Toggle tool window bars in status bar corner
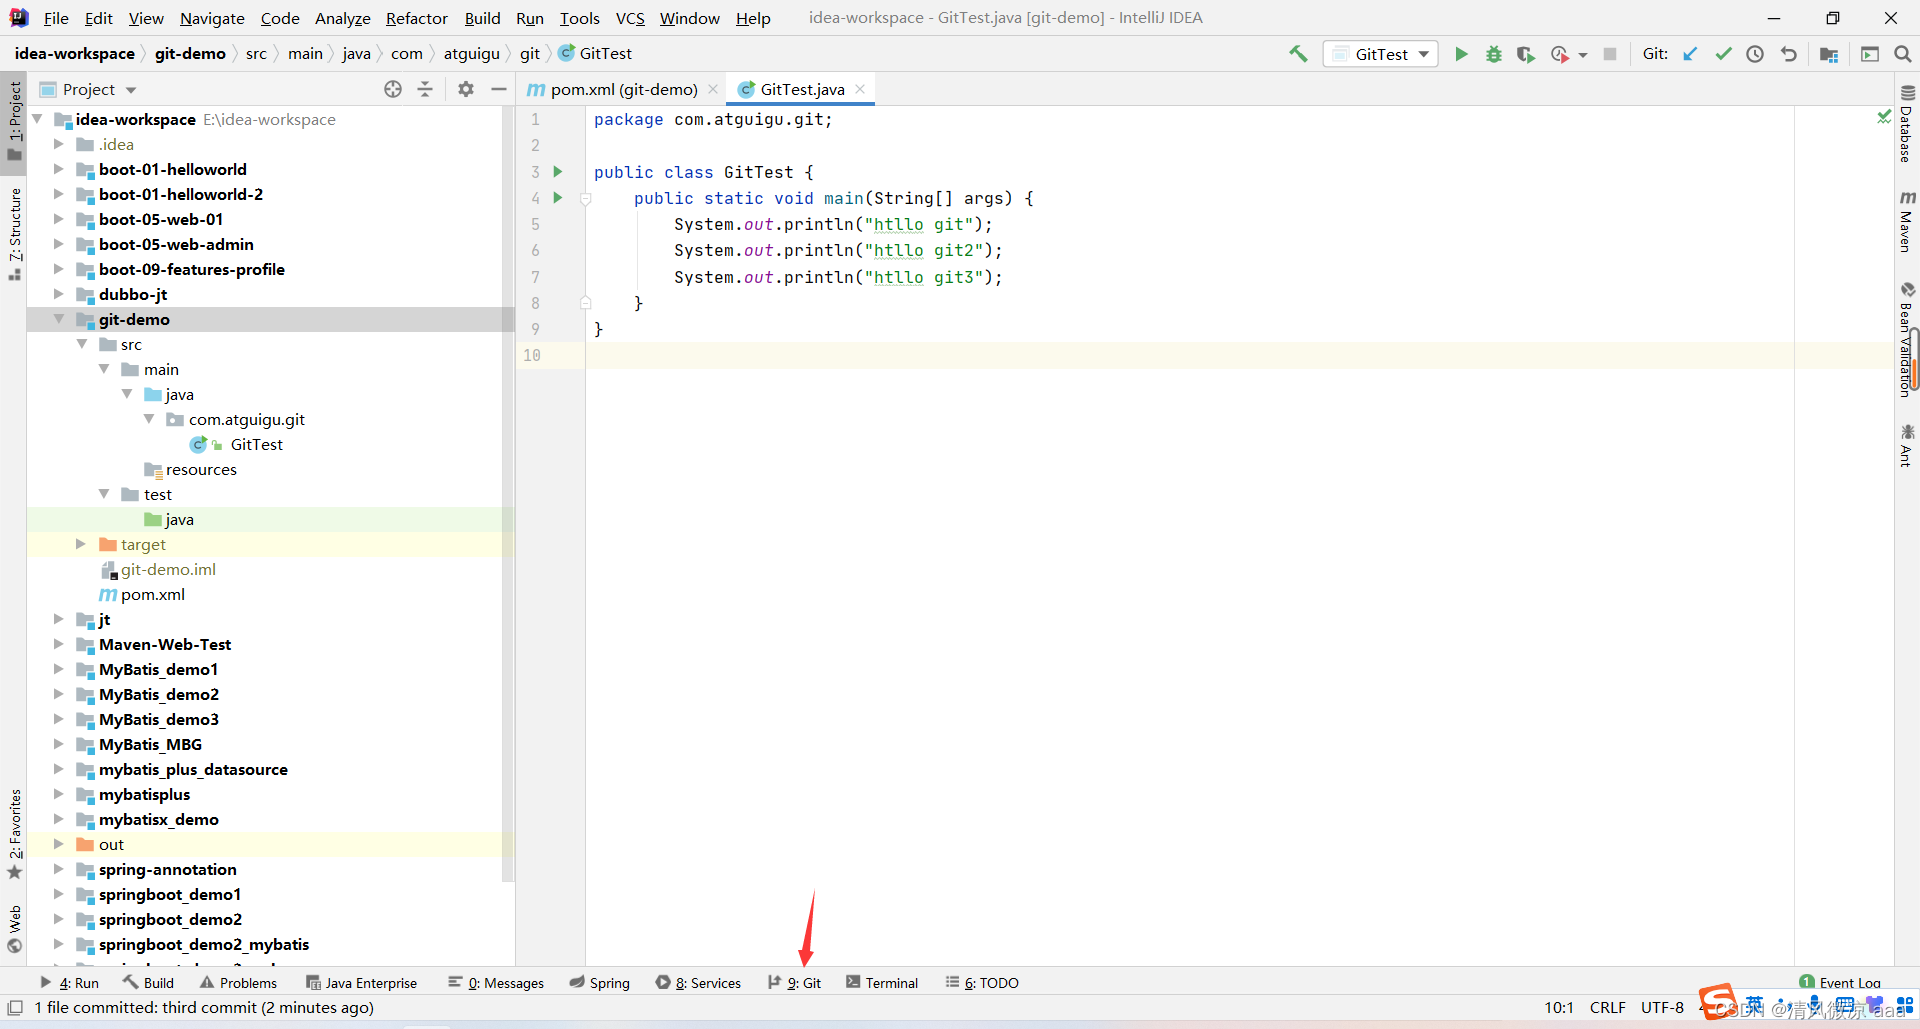Screen dimensions: 1920x1029 point(15,1008)
